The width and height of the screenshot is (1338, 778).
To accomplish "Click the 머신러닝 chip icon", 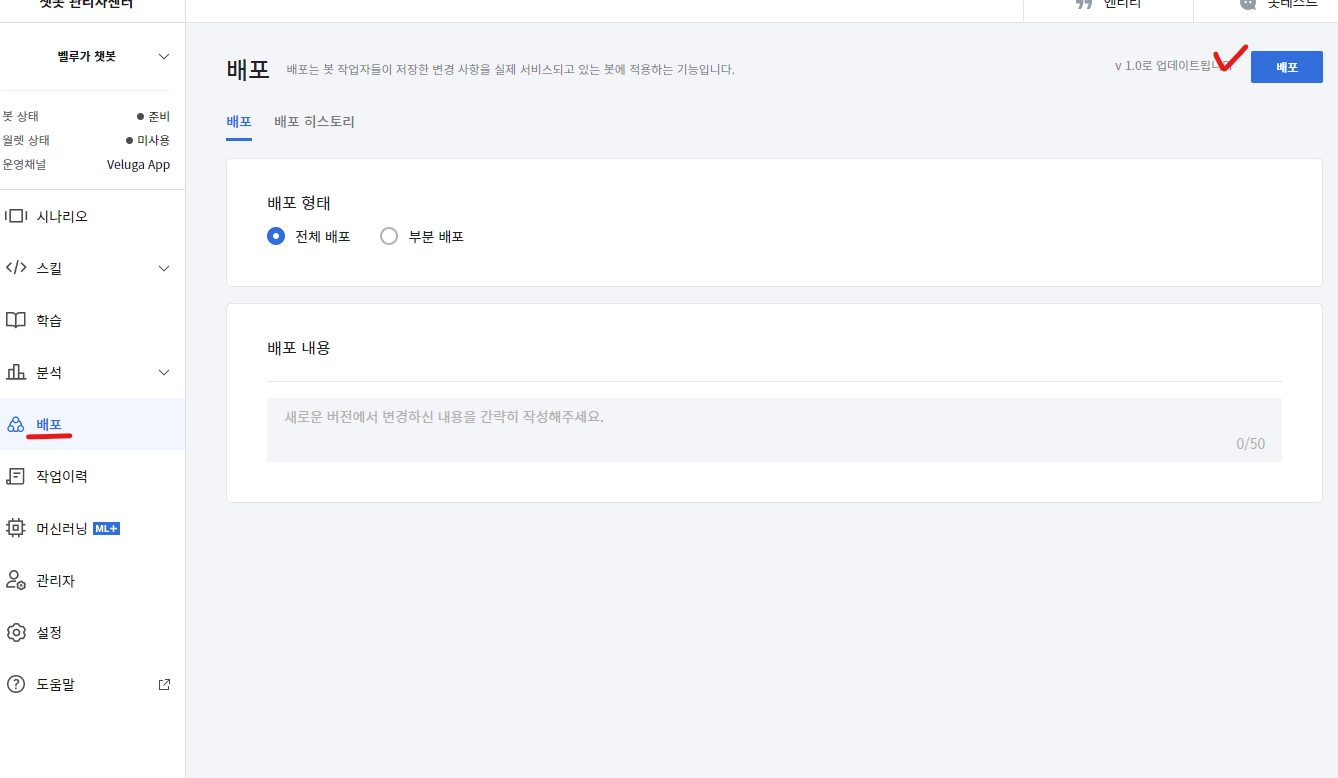I will point(16,528).
